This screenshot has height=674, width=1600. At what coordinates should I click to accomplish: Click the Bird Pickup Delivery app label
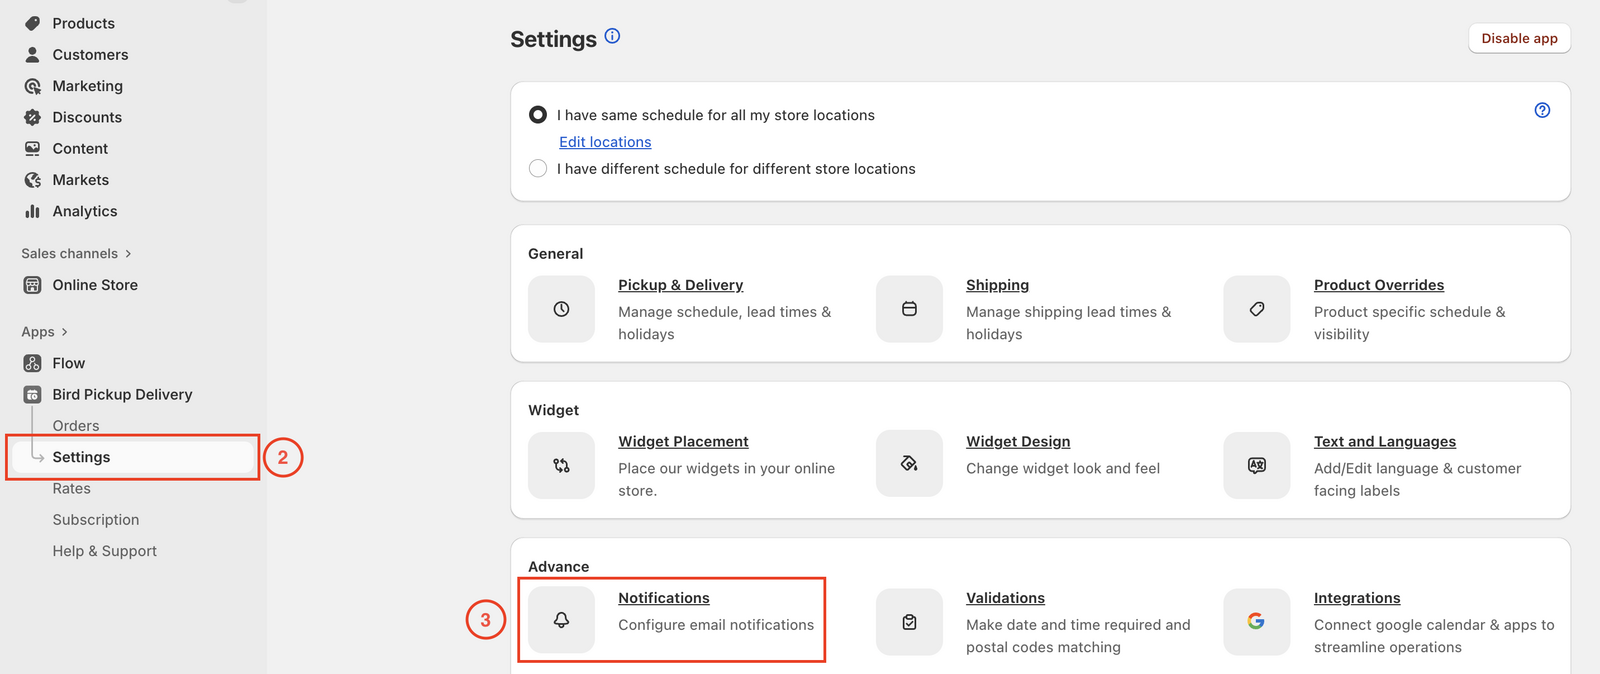(122, 394)
